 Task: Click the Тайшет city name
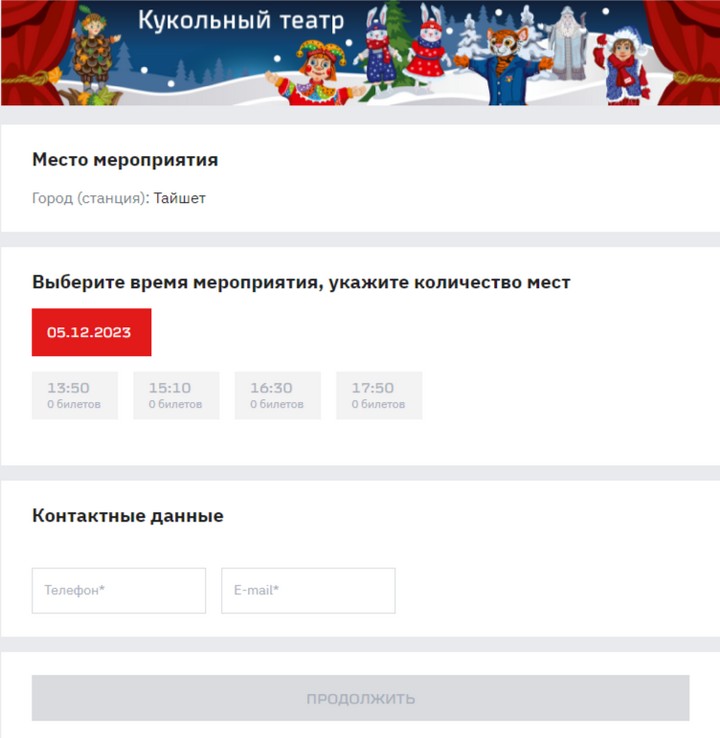(180, 198)
